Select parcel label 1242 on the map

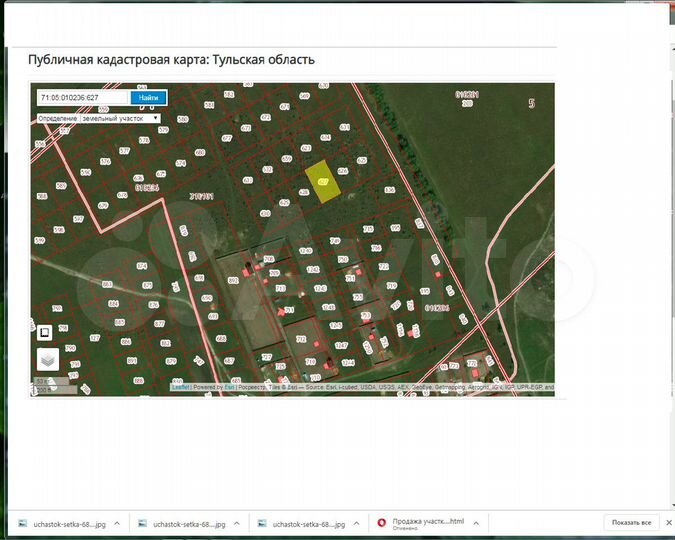pos(313,270)
